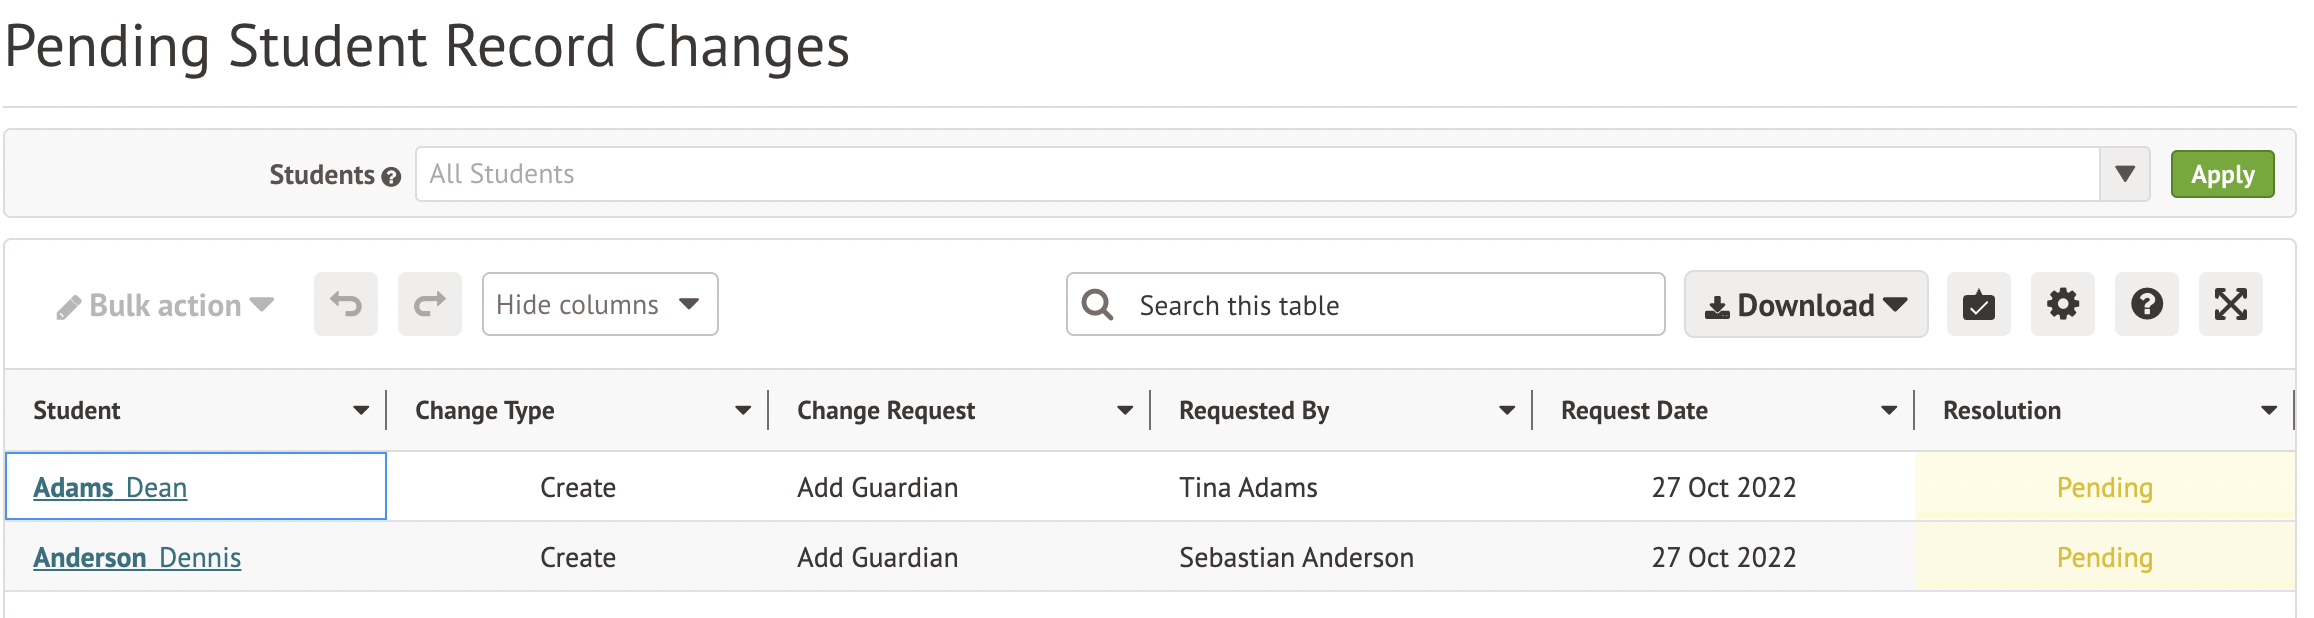
Task: Expand the Students filter dropdown arrow
Action: 2125,174
